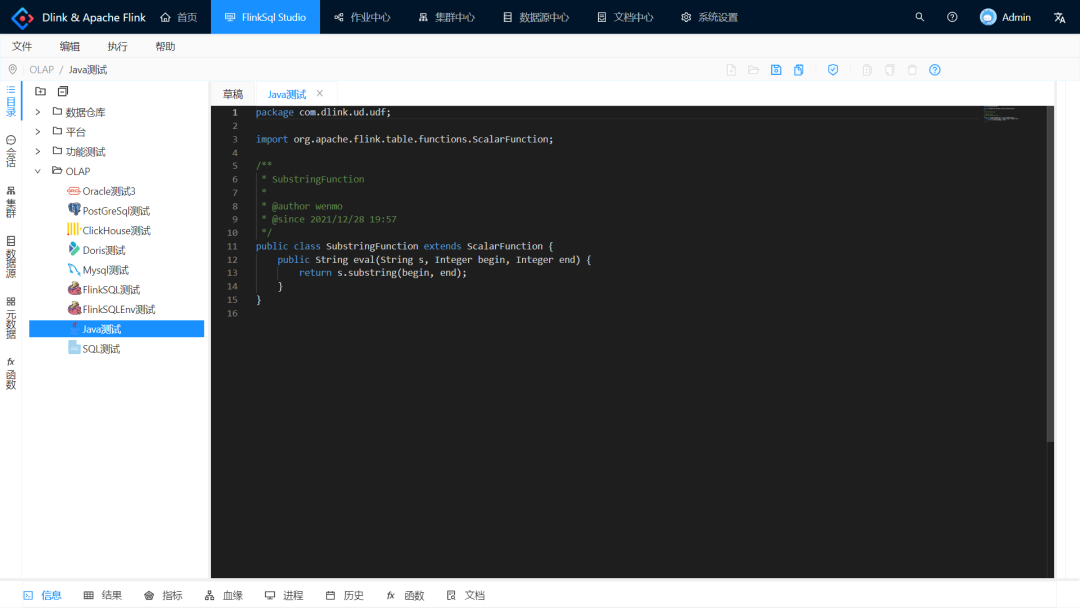Save the job with the floppy disk icon
The image size is (1080, 608).
[776, 70]
